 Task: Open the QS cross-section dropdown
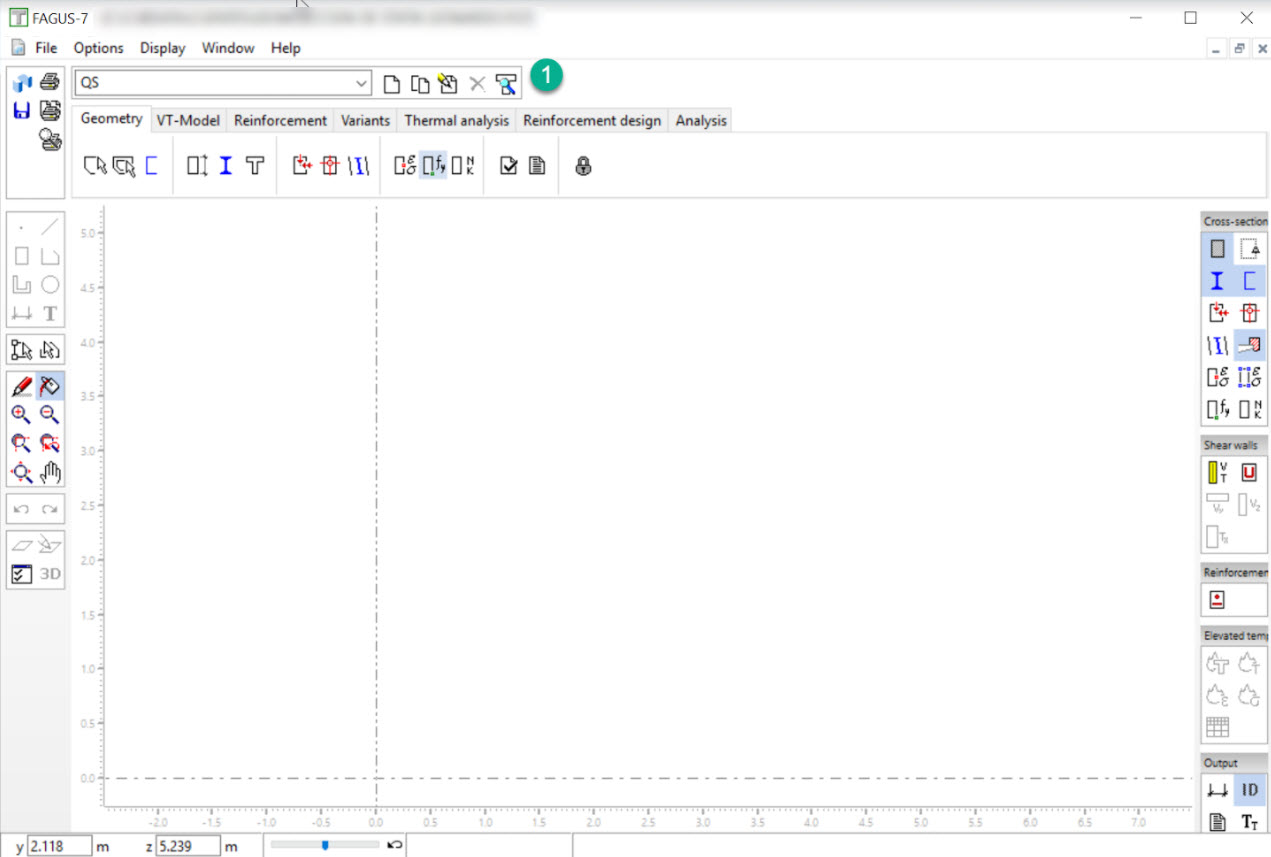(x=361, y=84)
